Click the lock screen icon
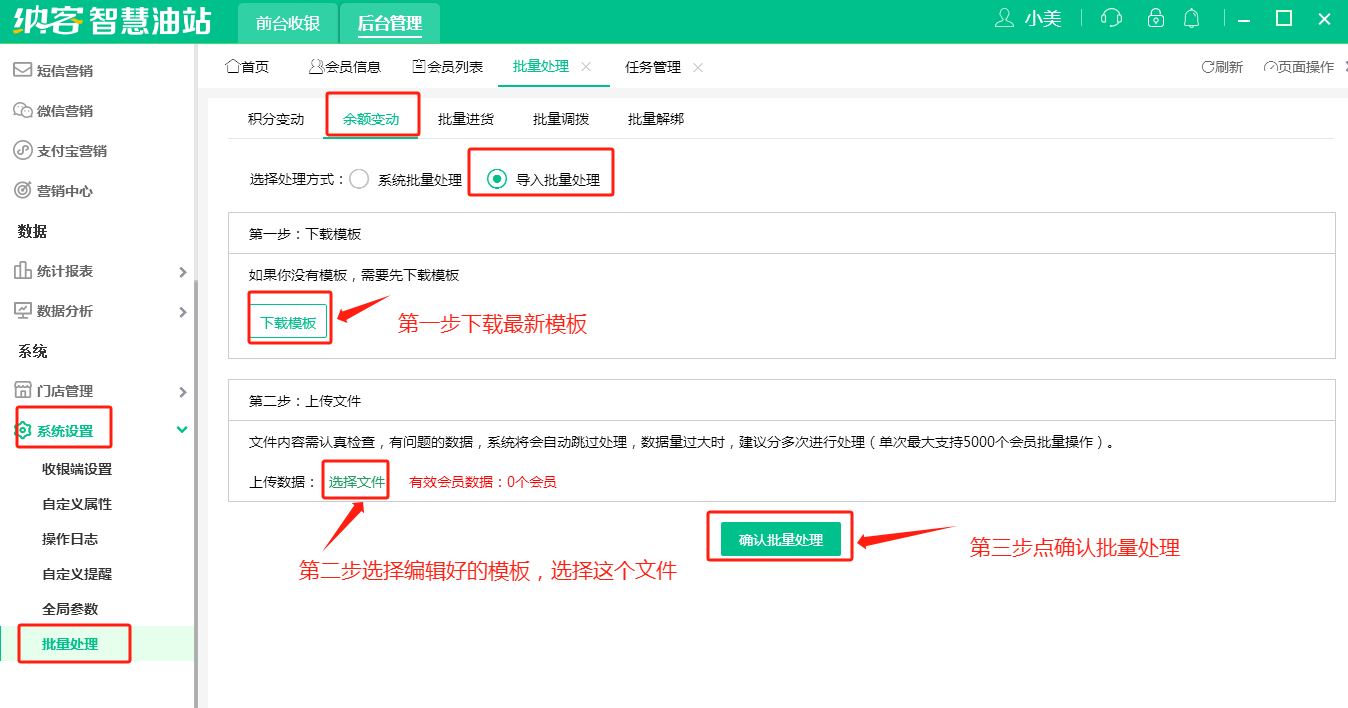The width and height of the screenshot is (1348, 708). [1156, 19]
